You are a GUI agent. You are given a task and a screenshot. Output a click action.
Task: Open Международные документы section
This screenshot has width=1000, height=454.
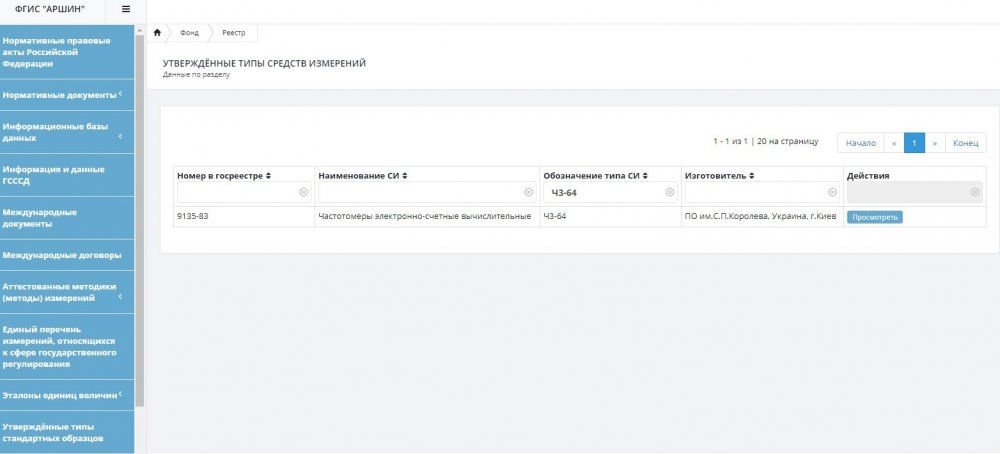(x=67, y=218)
